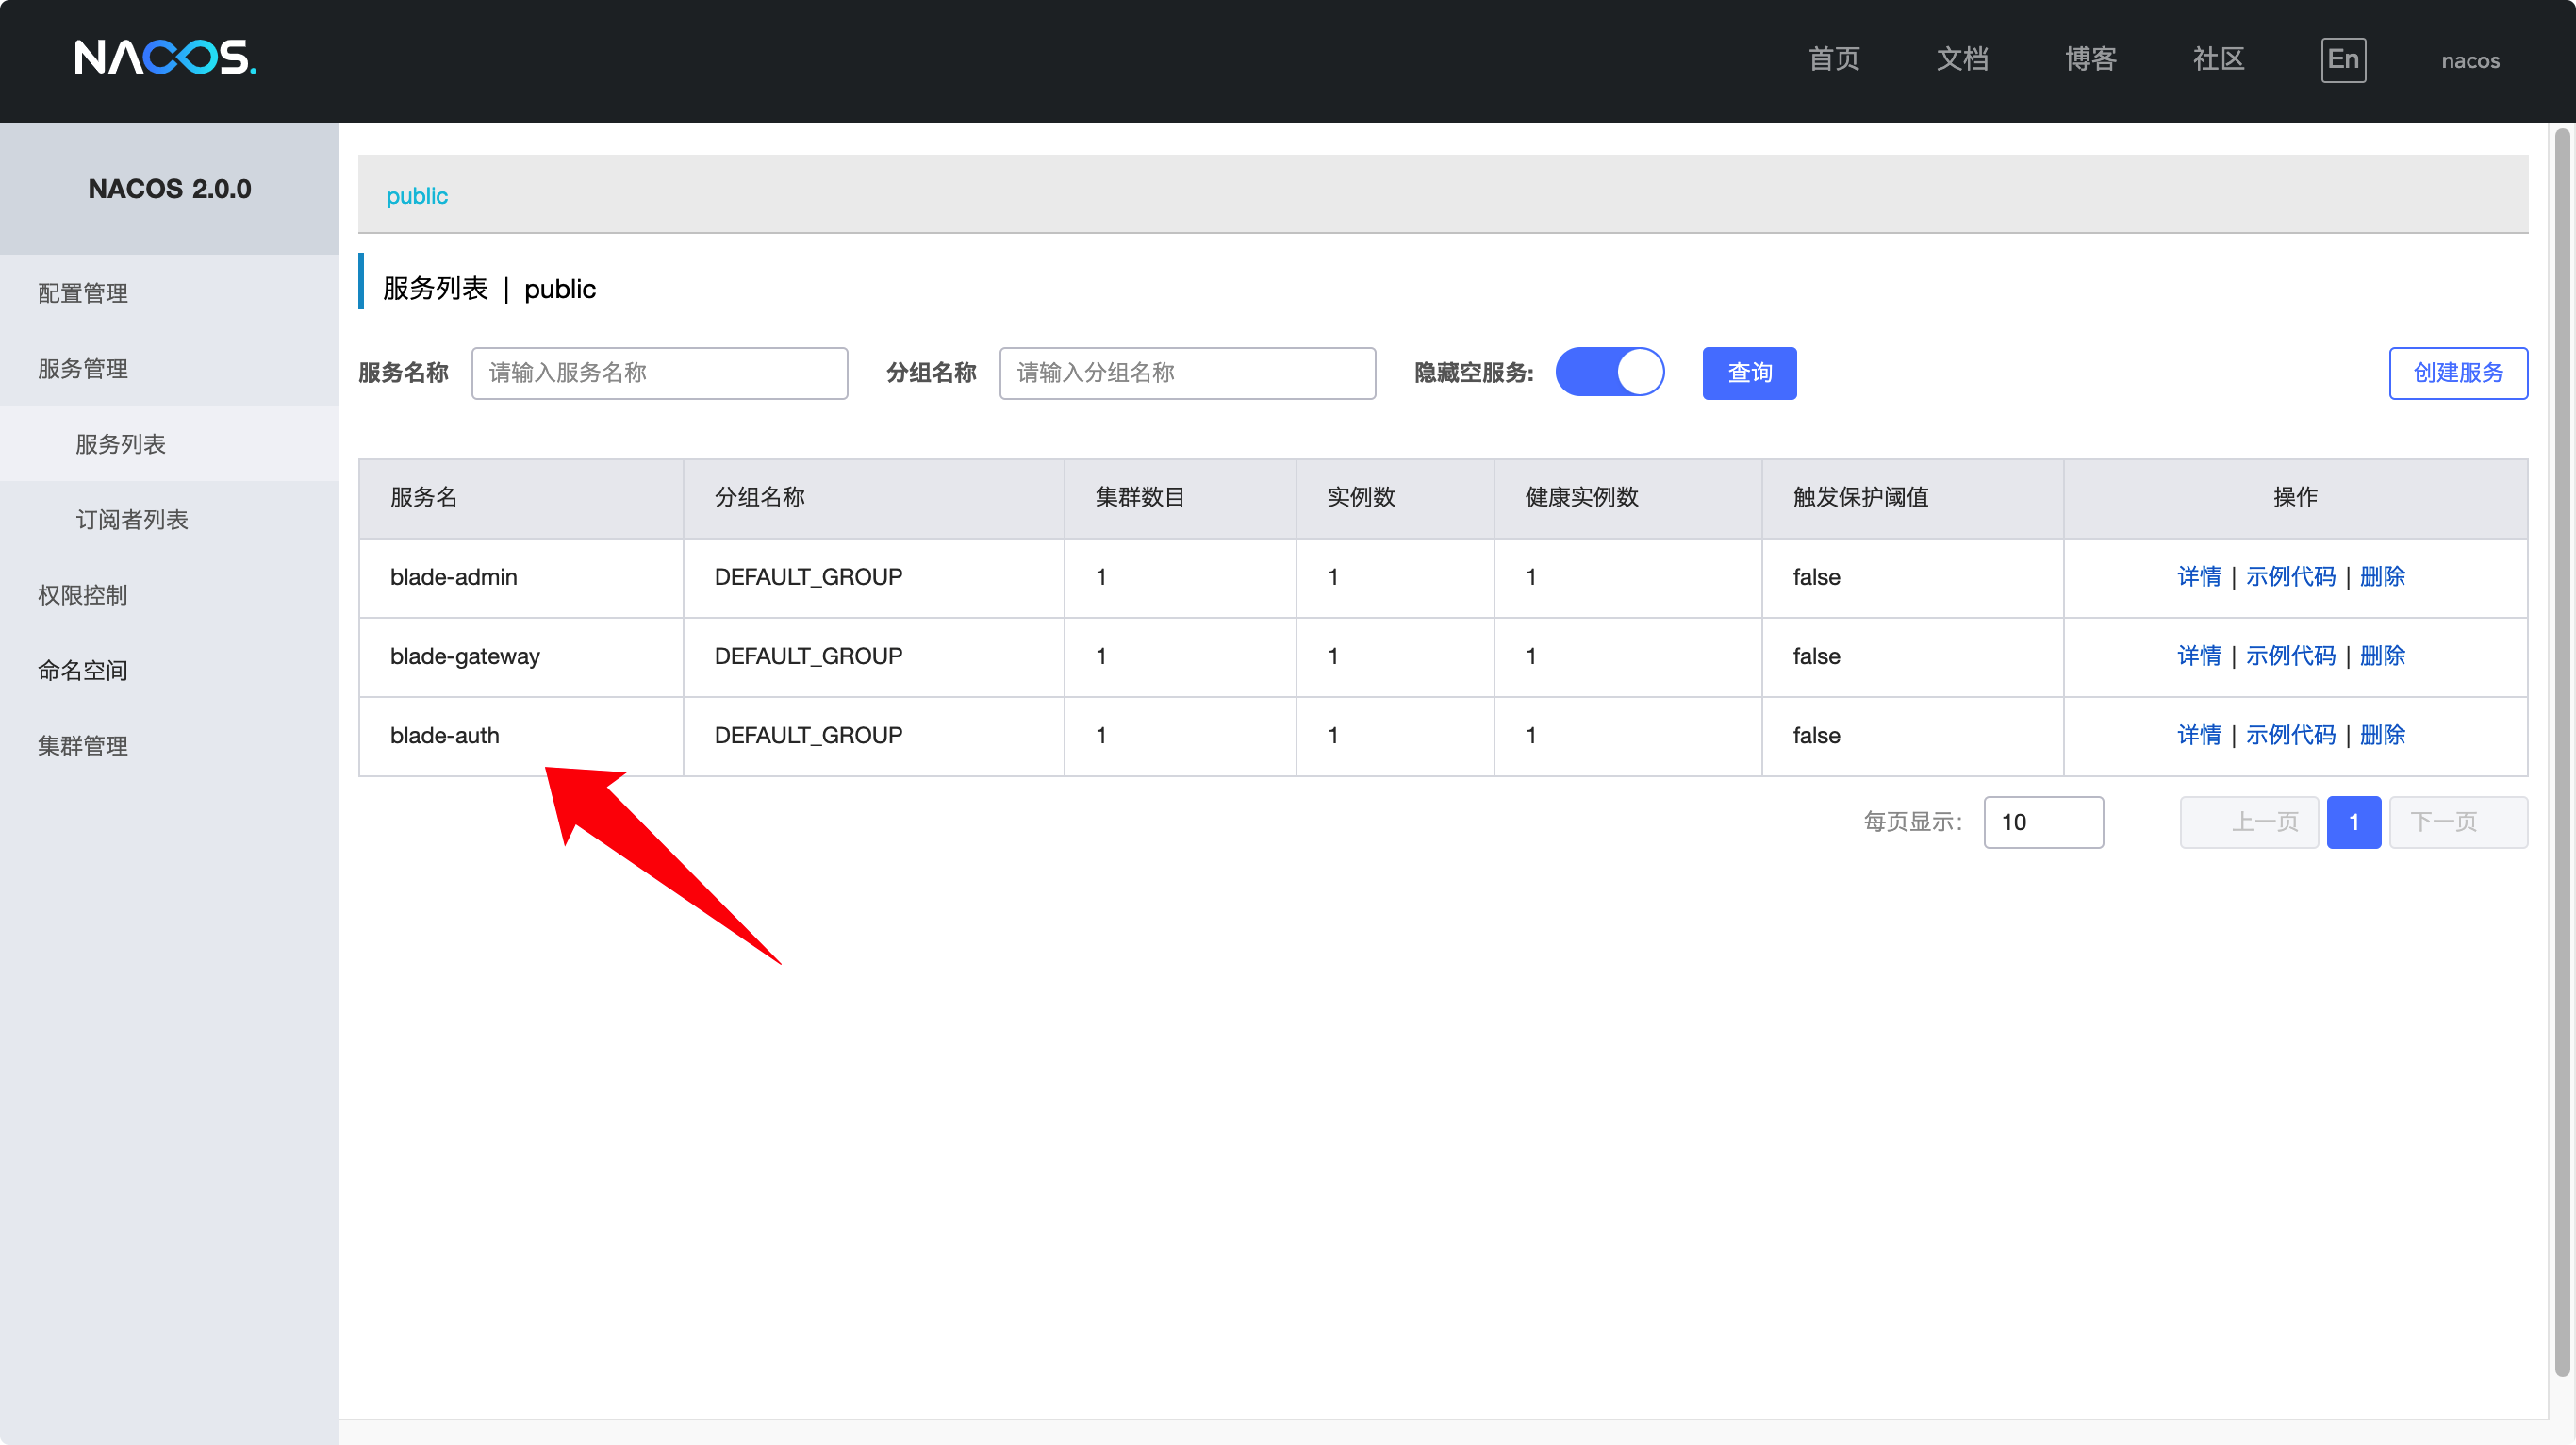This screenshot has height=1445, width=2576.
Task: Collapse 服务管理 in the sidebar
Action: click(x=170, y=368)
